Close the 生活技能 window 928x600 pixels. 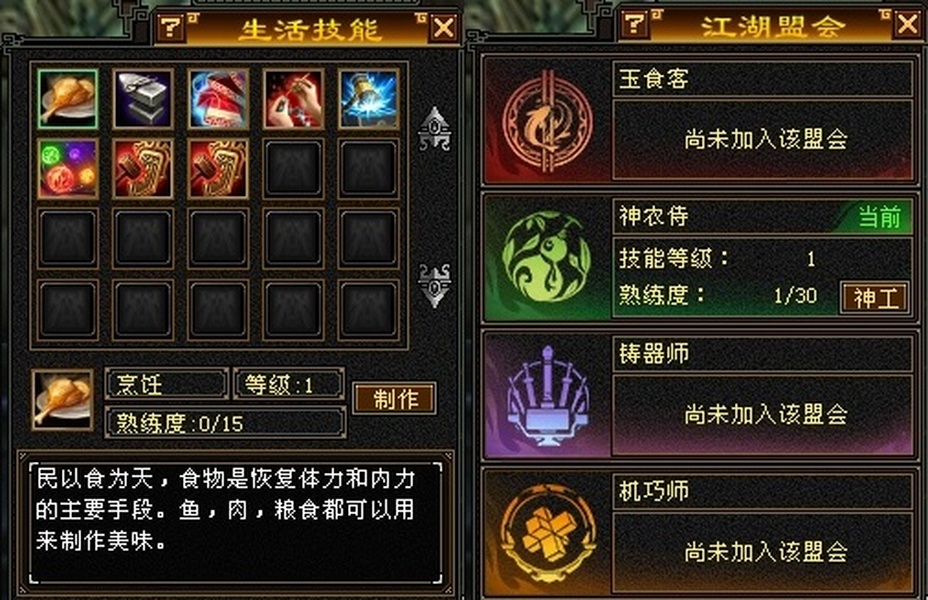click(x=444, y=27)
